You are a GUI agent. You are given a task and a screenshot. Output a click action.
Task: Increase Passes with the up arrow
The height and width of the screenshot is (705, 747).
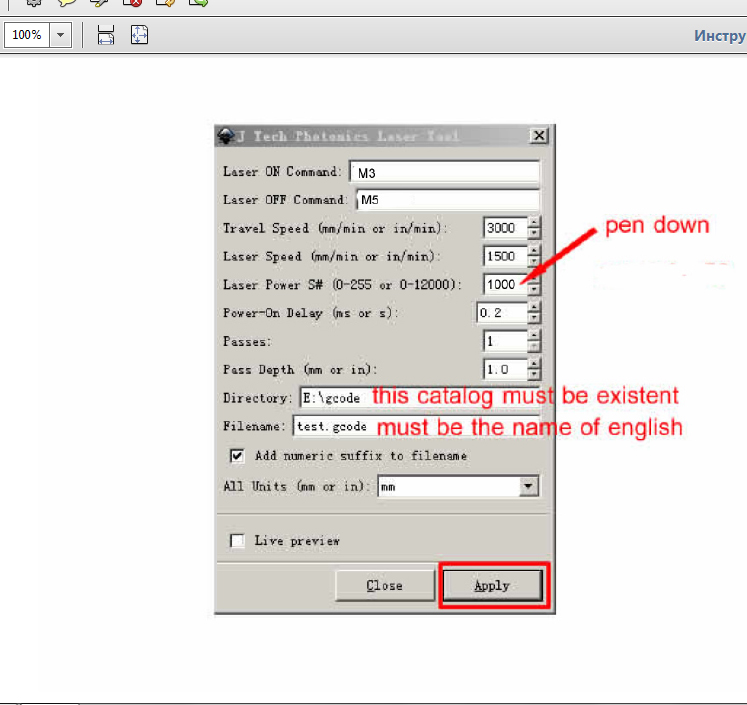(x=534, y=336)
